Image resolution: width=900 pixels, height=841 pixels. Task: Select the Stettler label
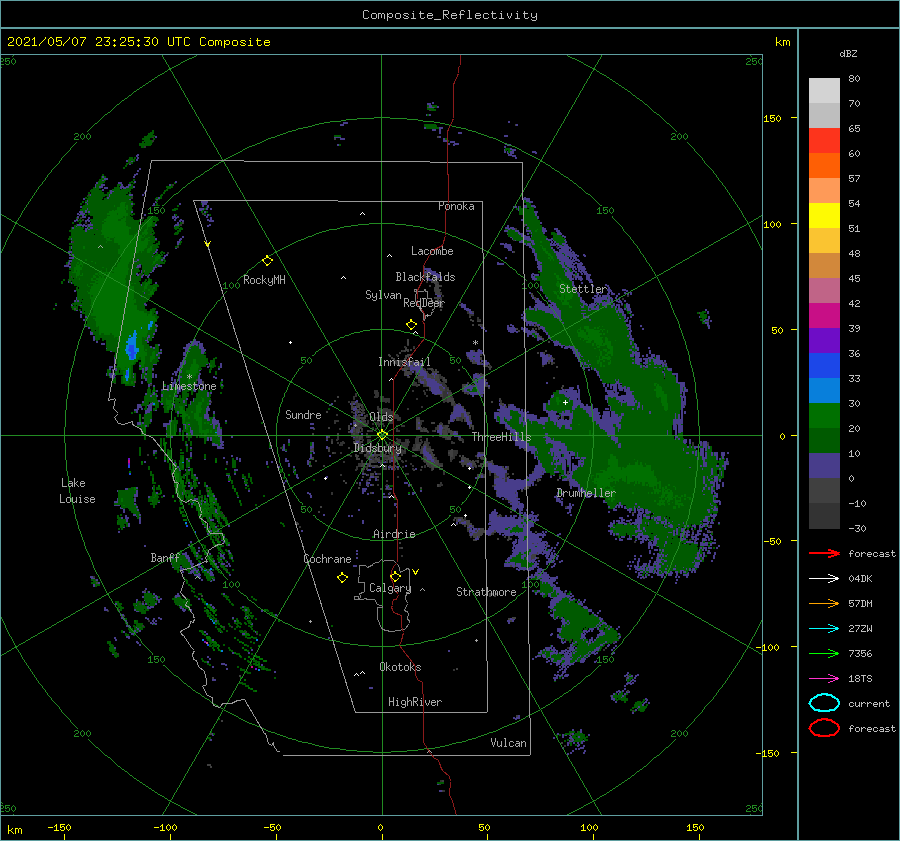click(x=583, y=289)
